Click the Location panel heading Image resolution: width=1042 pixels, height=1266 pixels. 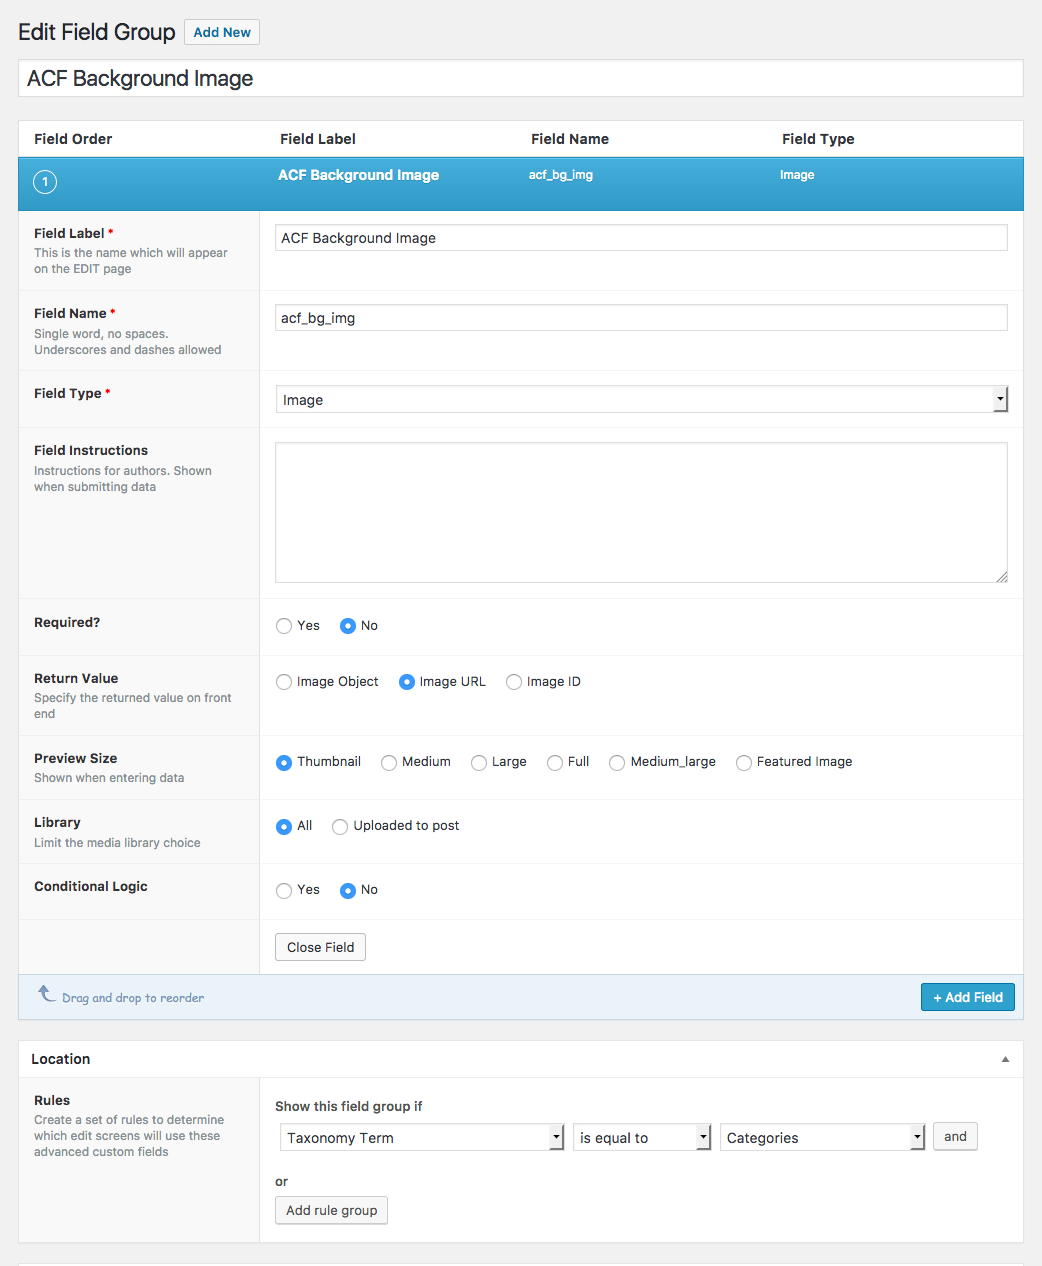[60, 1059]
